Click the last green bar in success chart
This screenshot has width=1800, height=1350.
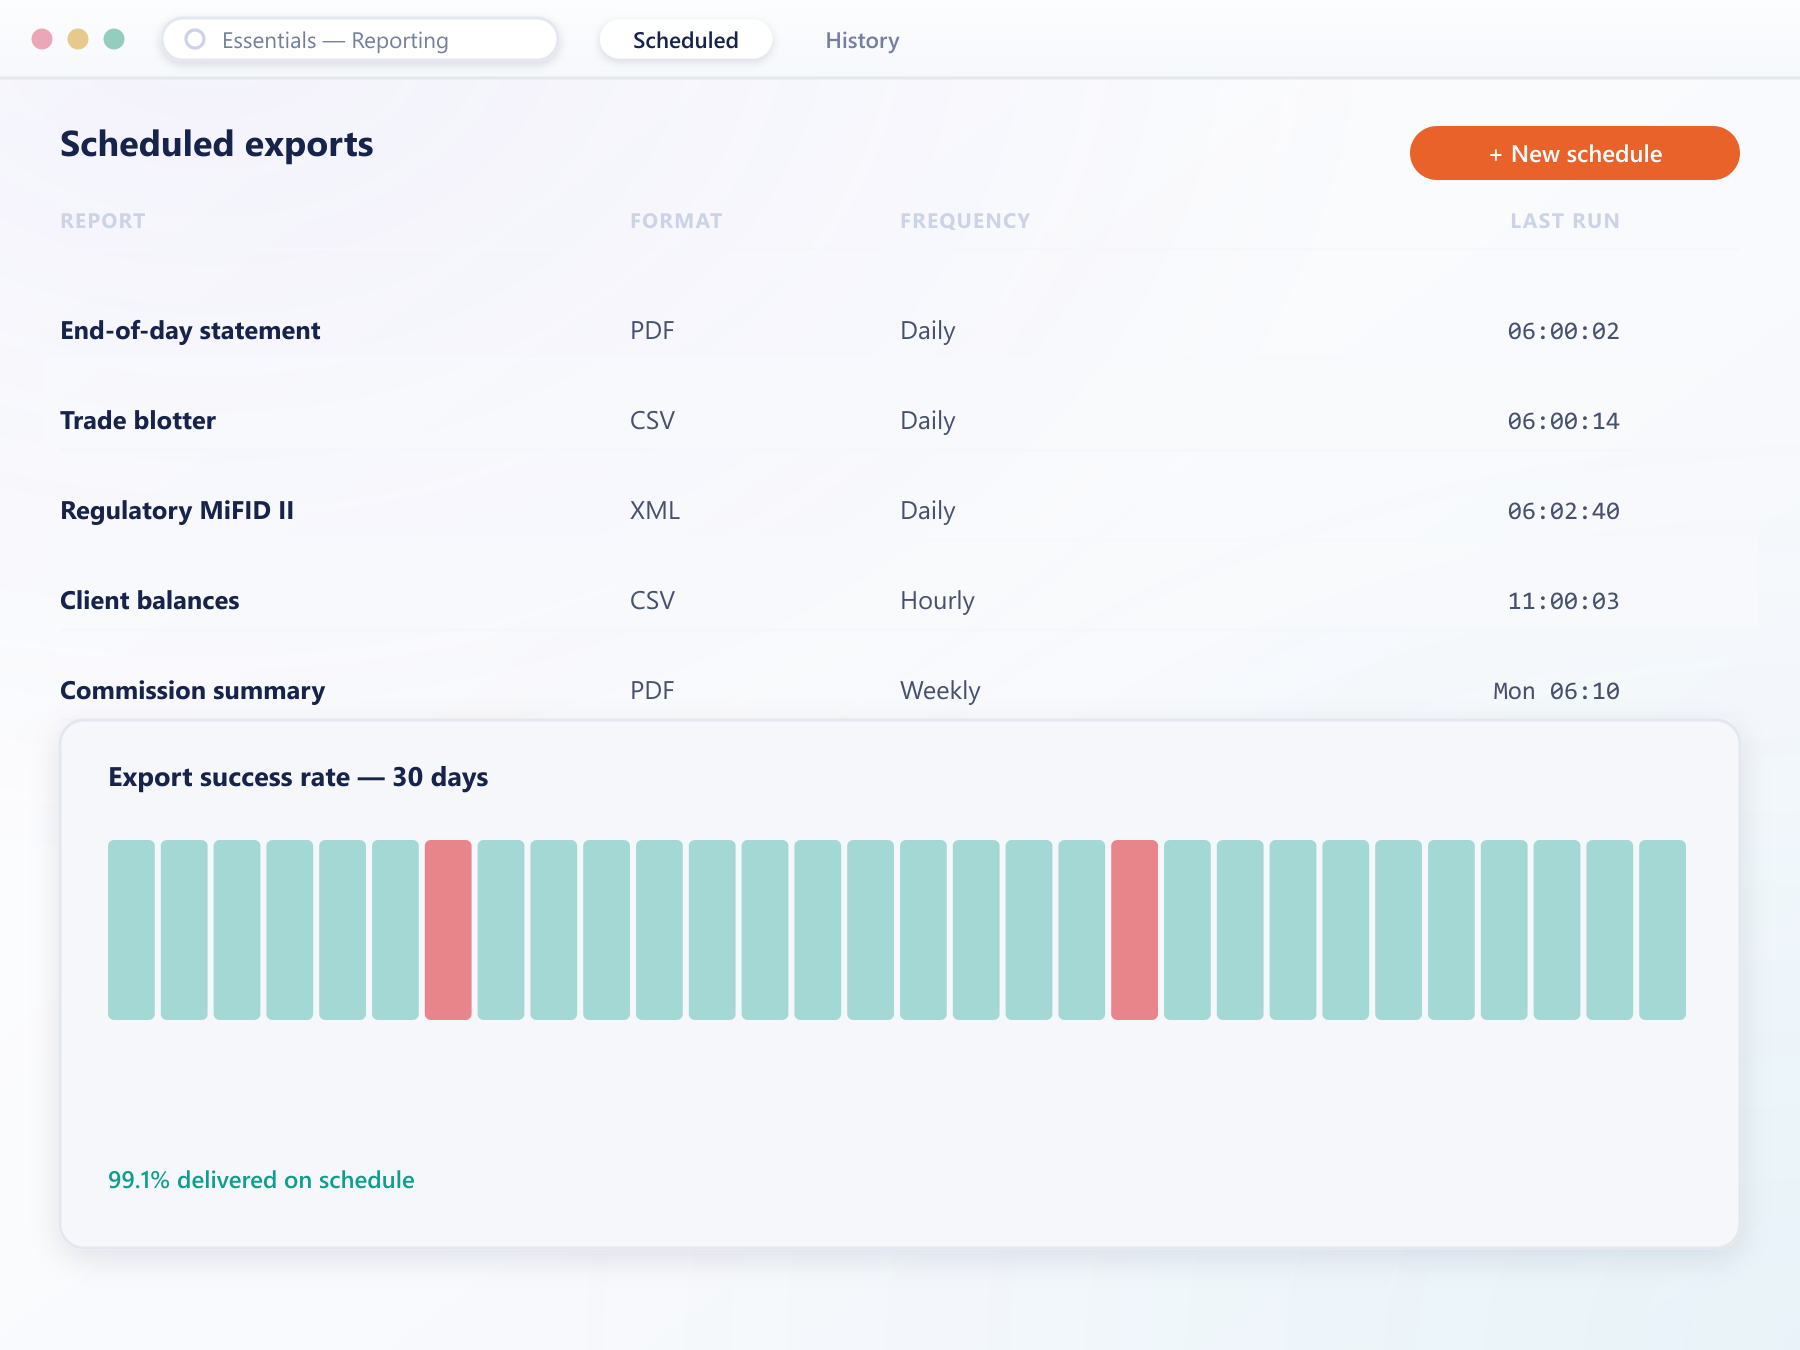click(x=1662, y=930)
